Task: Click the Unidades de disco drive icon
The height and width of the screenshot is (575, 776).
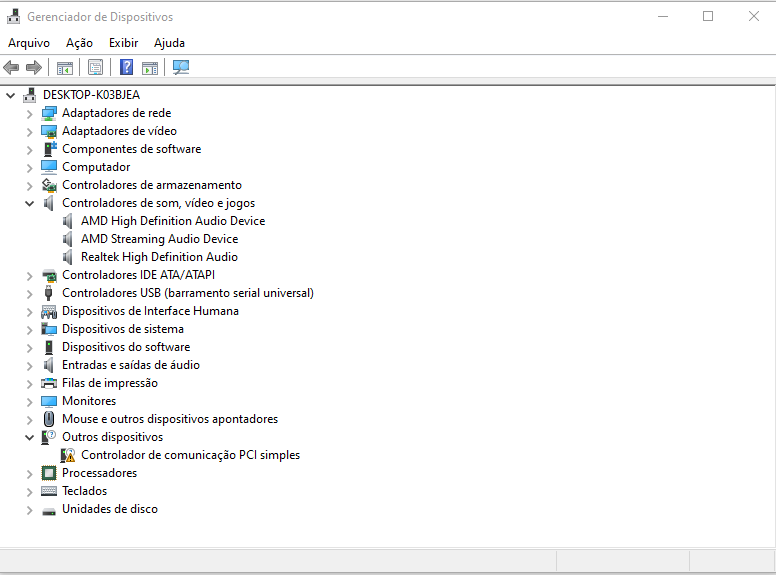Action: (49, 511)
